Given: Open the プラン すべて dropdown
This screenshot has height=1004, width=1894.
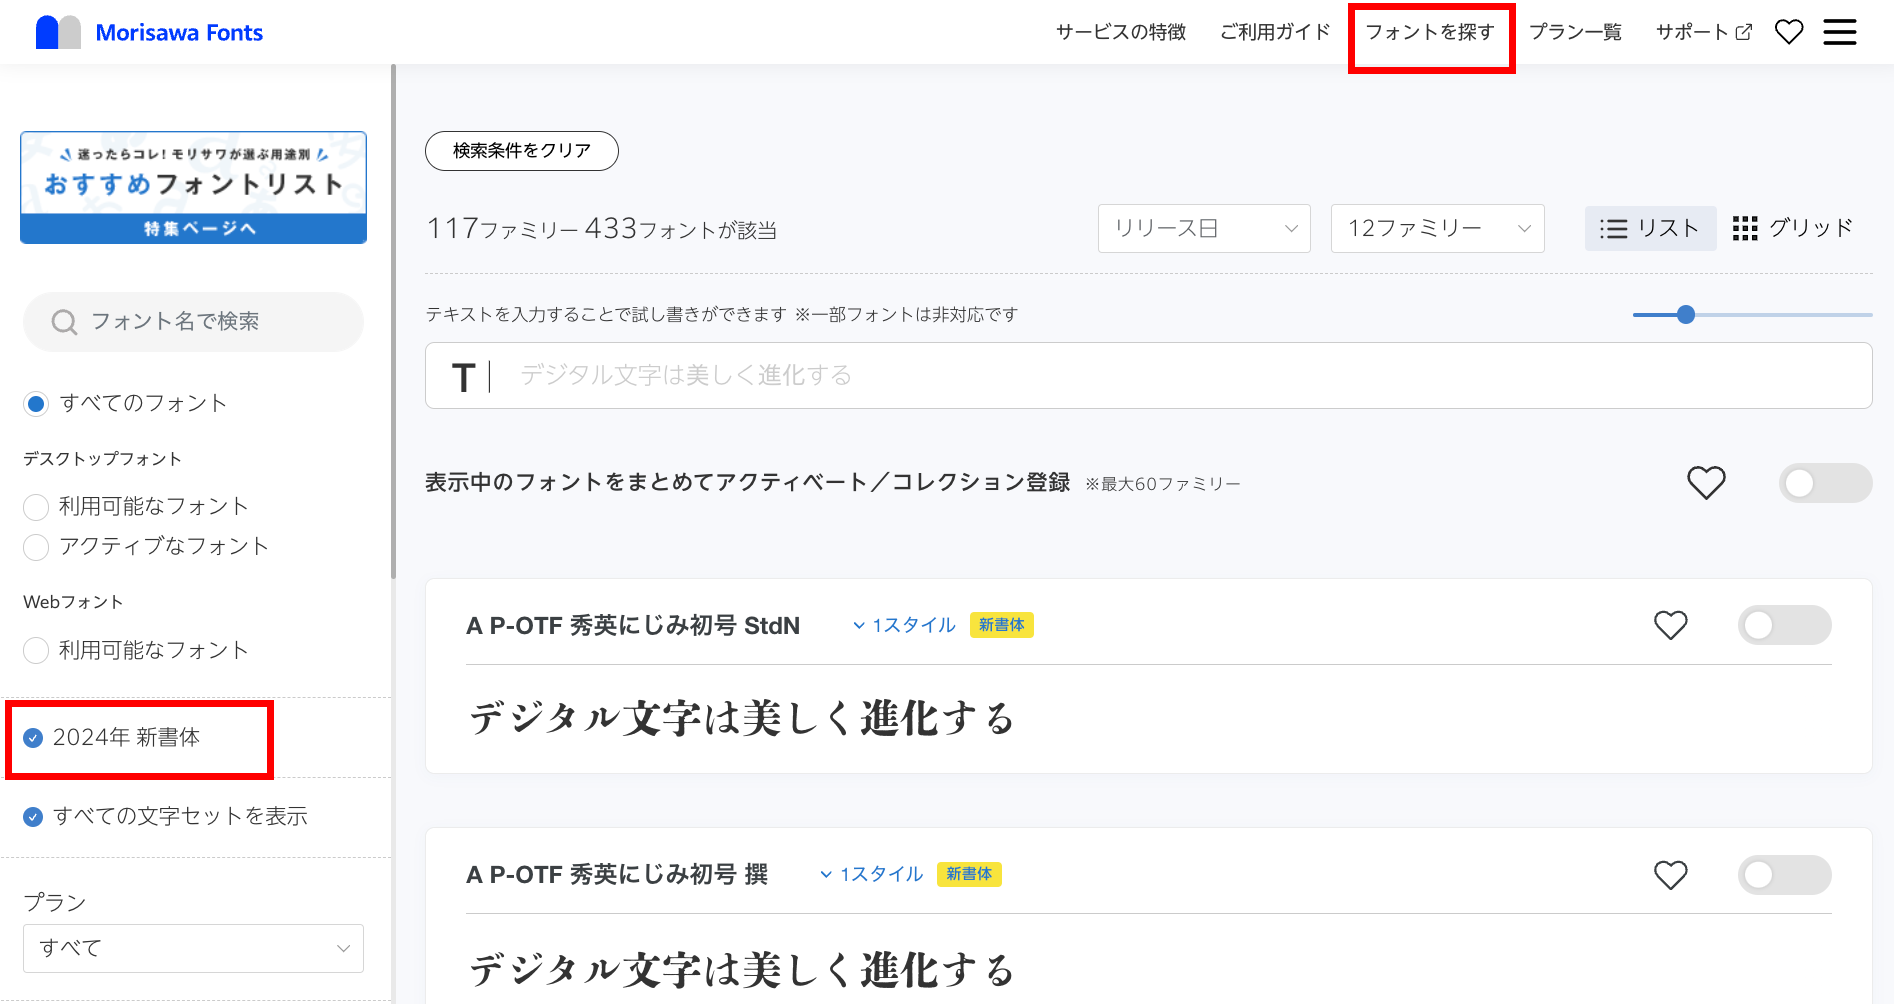Looking at the screenshot, I should [193, 948].
